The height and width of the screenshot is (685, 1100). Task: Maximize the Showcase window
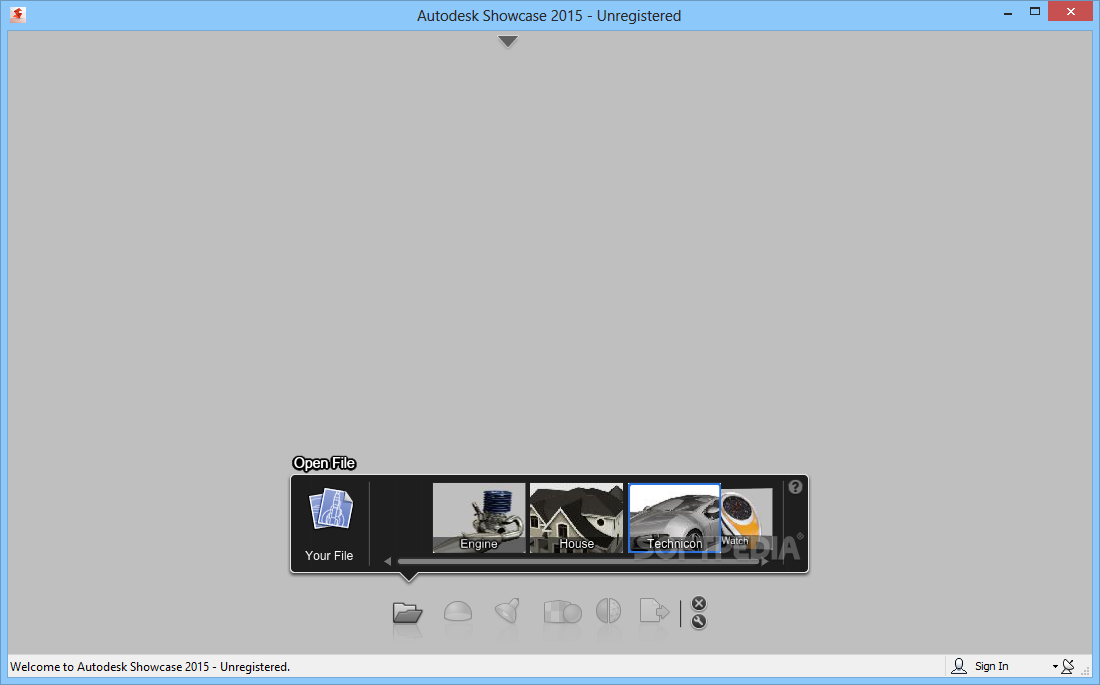[x=1035, y=11]
